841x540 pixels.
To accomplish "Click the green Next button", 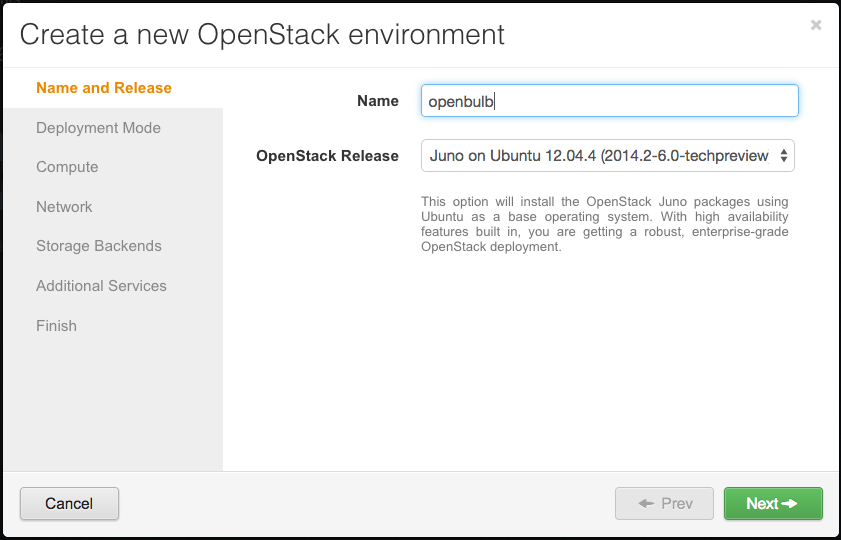I will [773, 504].
